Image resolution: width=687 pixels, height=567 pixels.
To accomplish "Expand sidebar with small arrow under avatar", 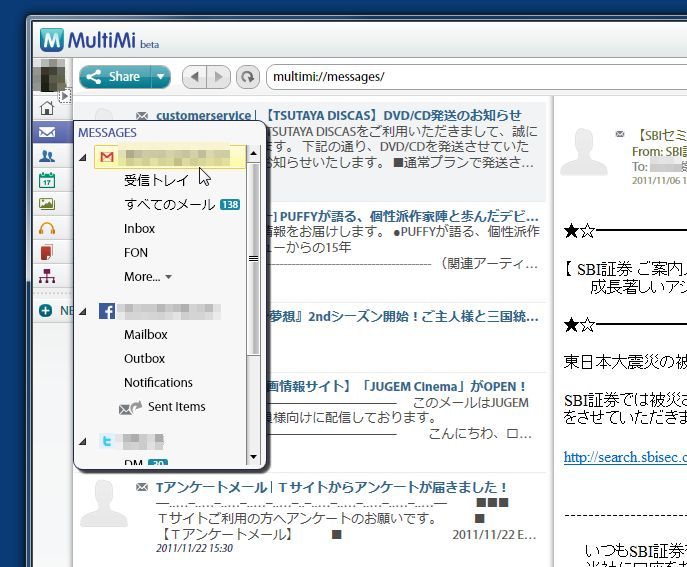I will 65,96.
